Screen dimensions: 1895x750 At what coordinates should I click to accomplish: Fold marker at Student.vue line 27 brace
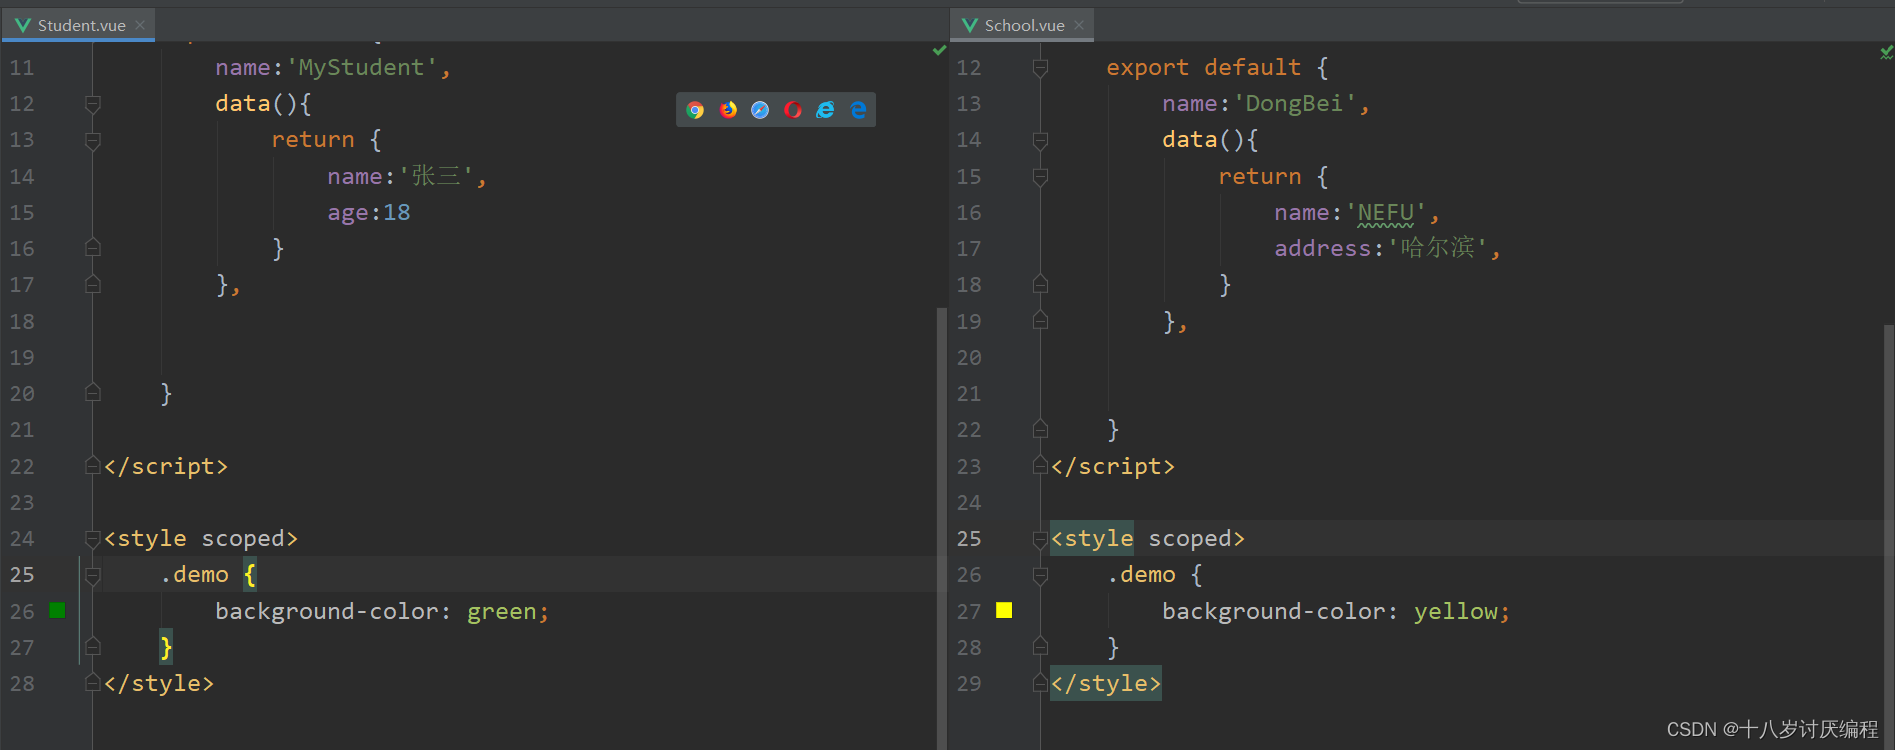pos(93,647)
